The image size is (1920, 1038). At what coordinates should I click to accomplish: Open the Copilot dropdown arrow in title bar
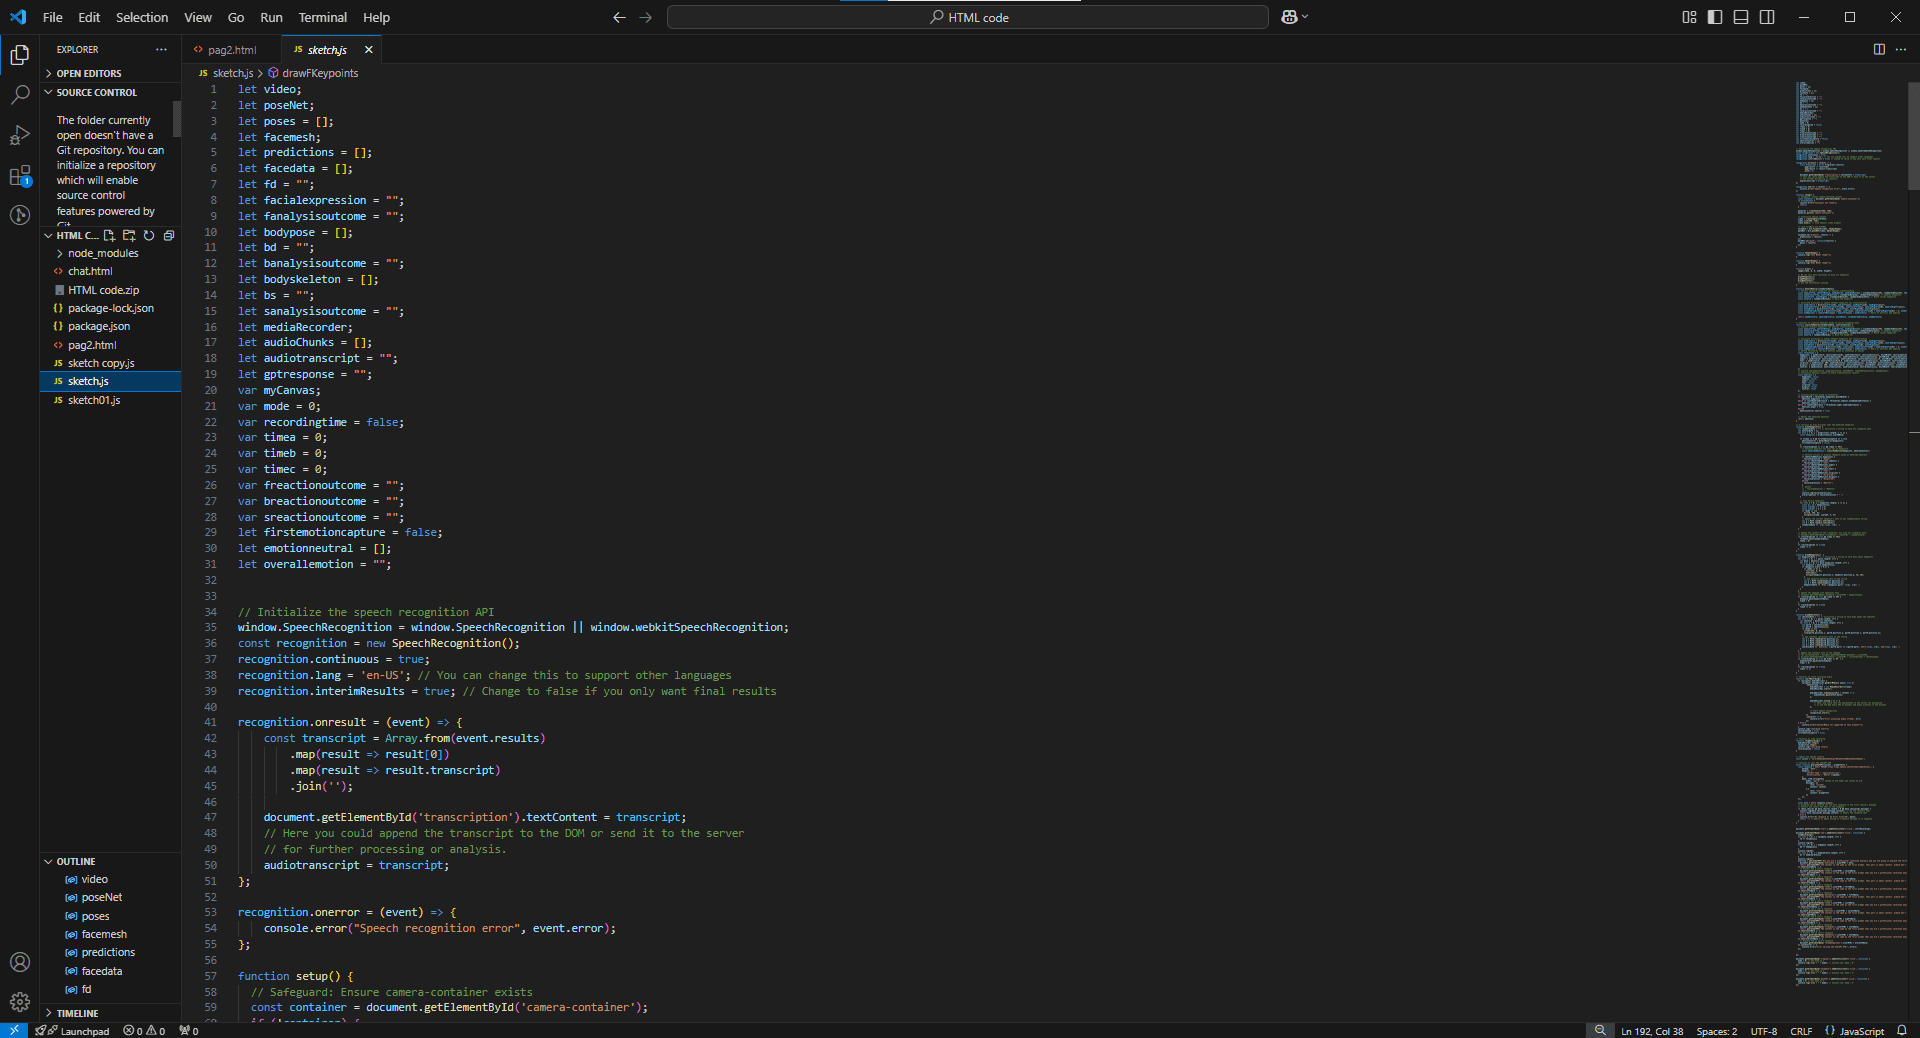[x=1305, y=17]
